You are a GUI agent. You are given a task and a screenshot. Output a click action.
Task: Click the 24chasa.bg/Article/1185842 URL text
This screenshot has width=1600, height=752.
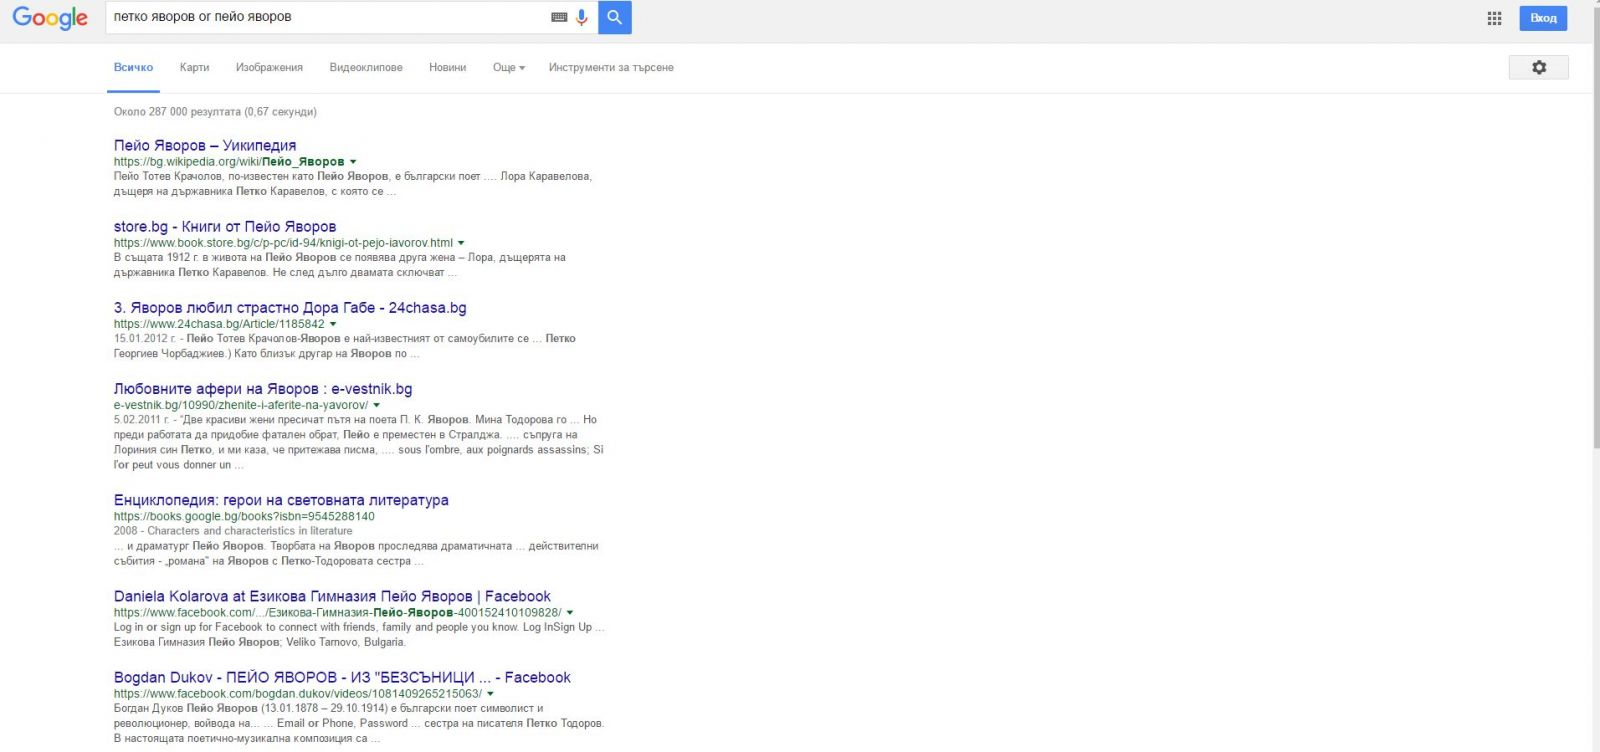point(219,324)
